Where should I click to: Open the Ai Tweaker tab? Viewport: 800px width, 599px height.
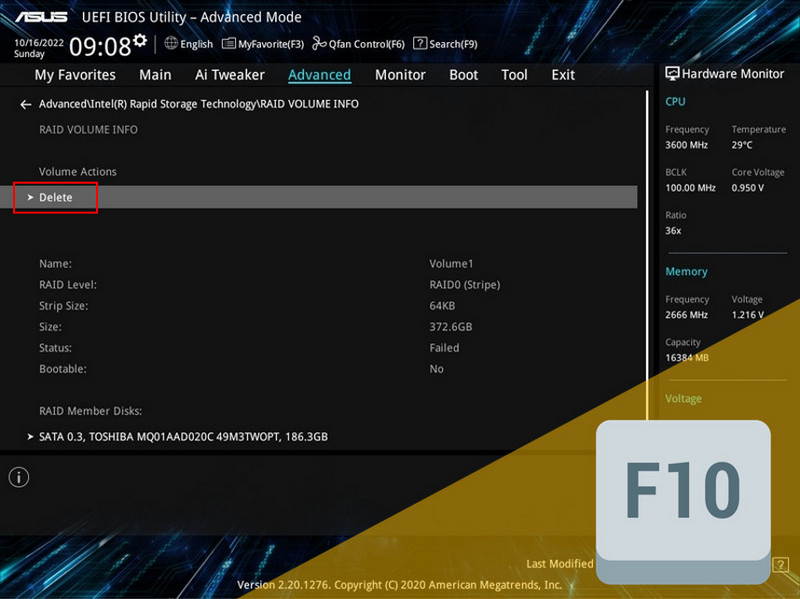[230, 75]
